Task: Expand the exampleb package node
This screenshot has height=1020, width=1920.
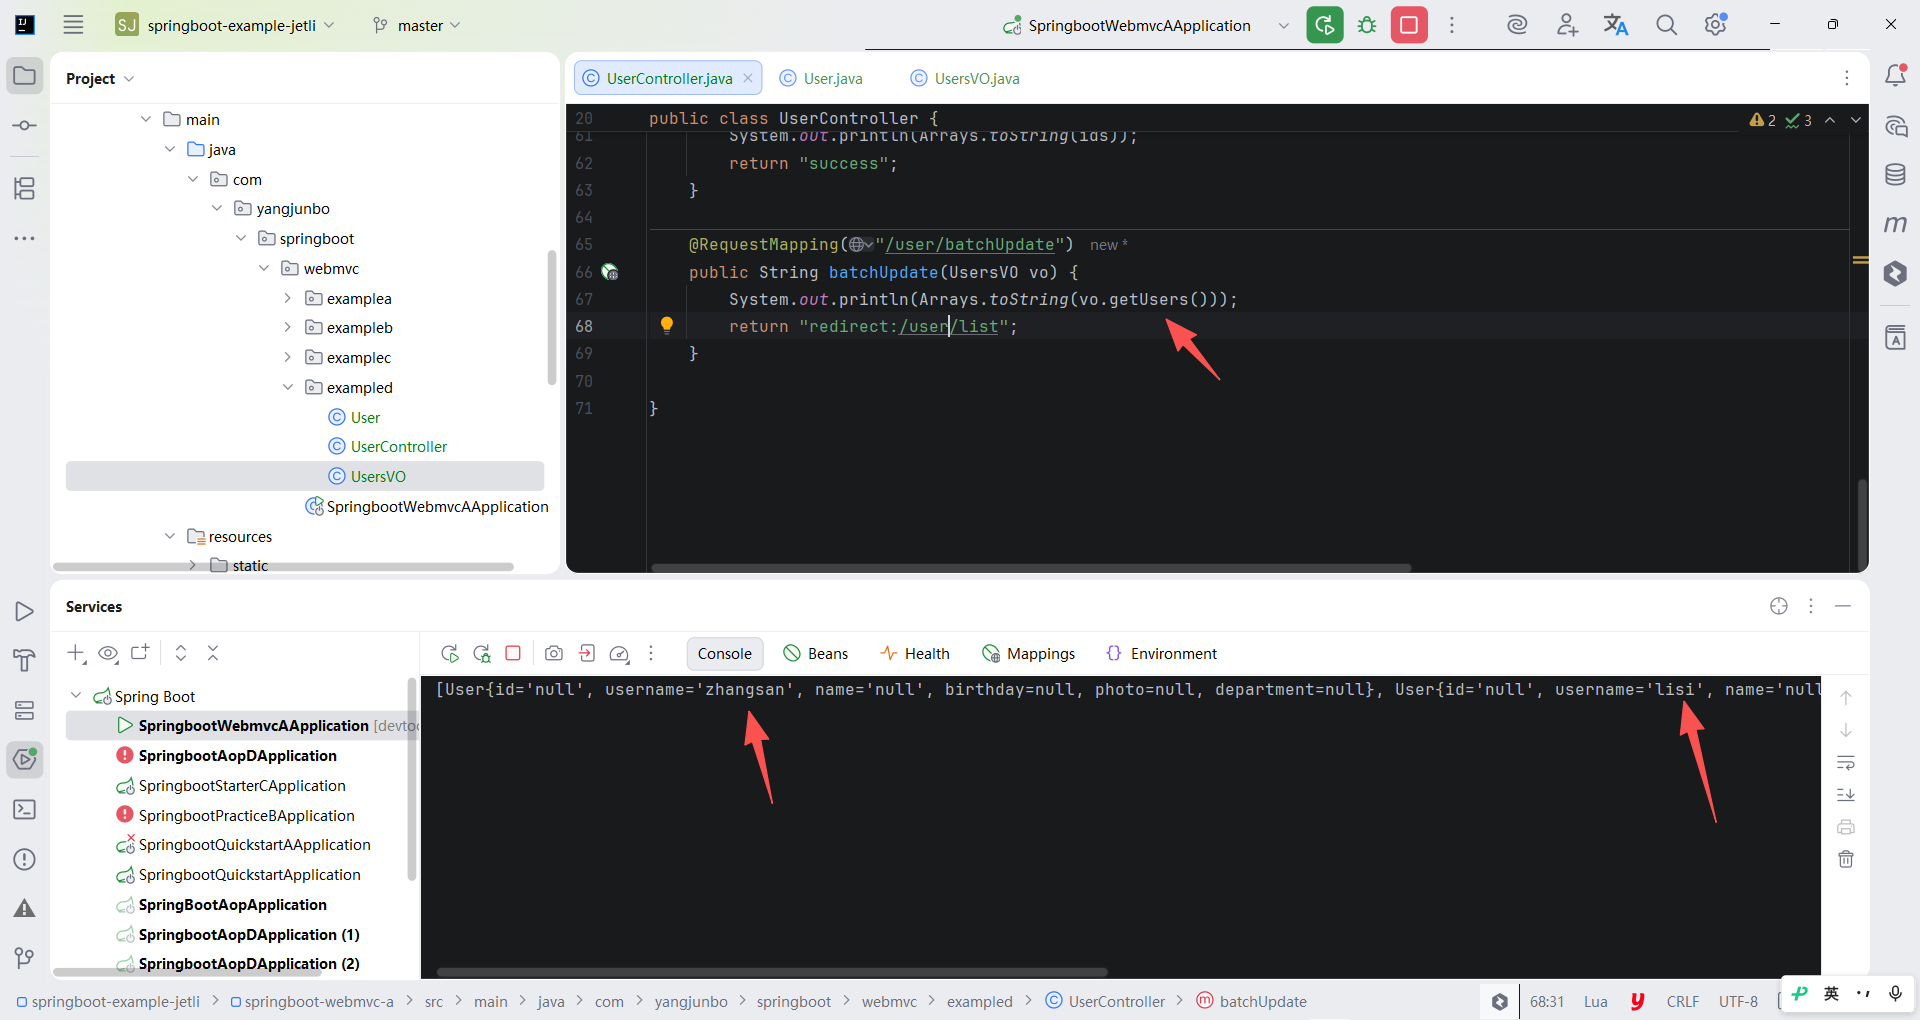Action: coord(288,327)
